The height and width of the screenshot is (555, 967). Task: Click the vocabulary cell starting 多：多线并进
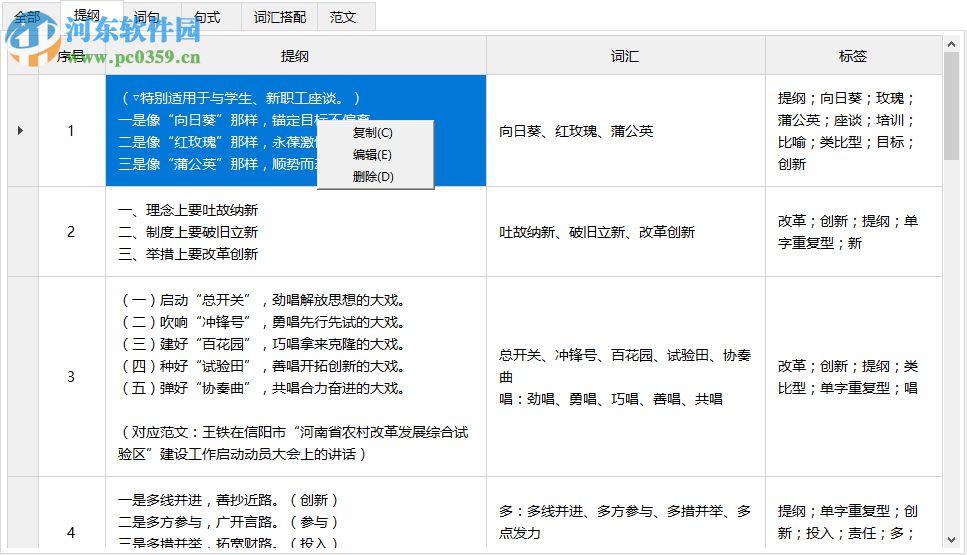[625, 512]
